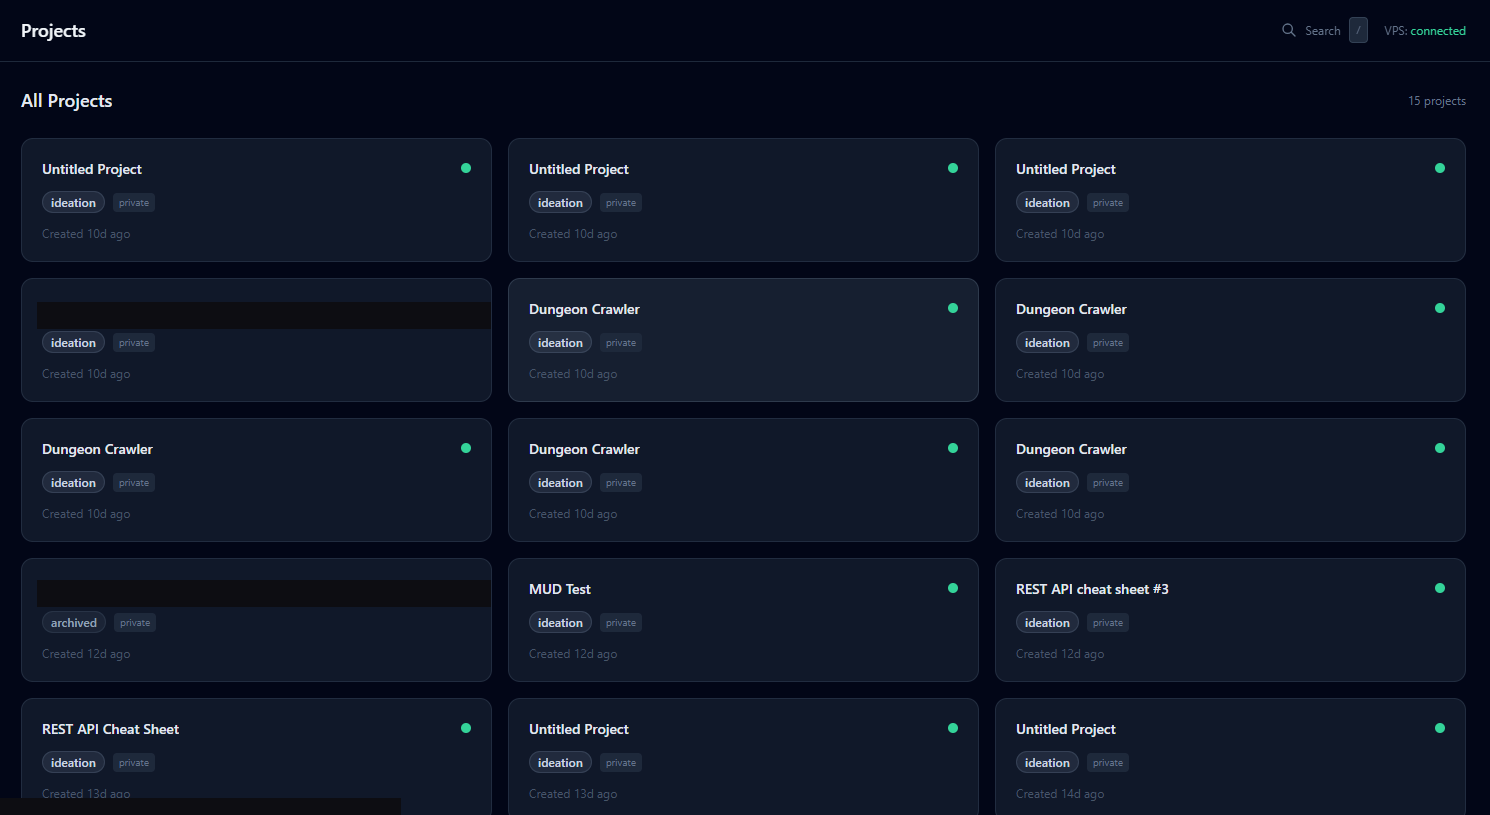Click the private tag on MUD Test
This screenshot has height=815, width=1490.
point(621,623)
